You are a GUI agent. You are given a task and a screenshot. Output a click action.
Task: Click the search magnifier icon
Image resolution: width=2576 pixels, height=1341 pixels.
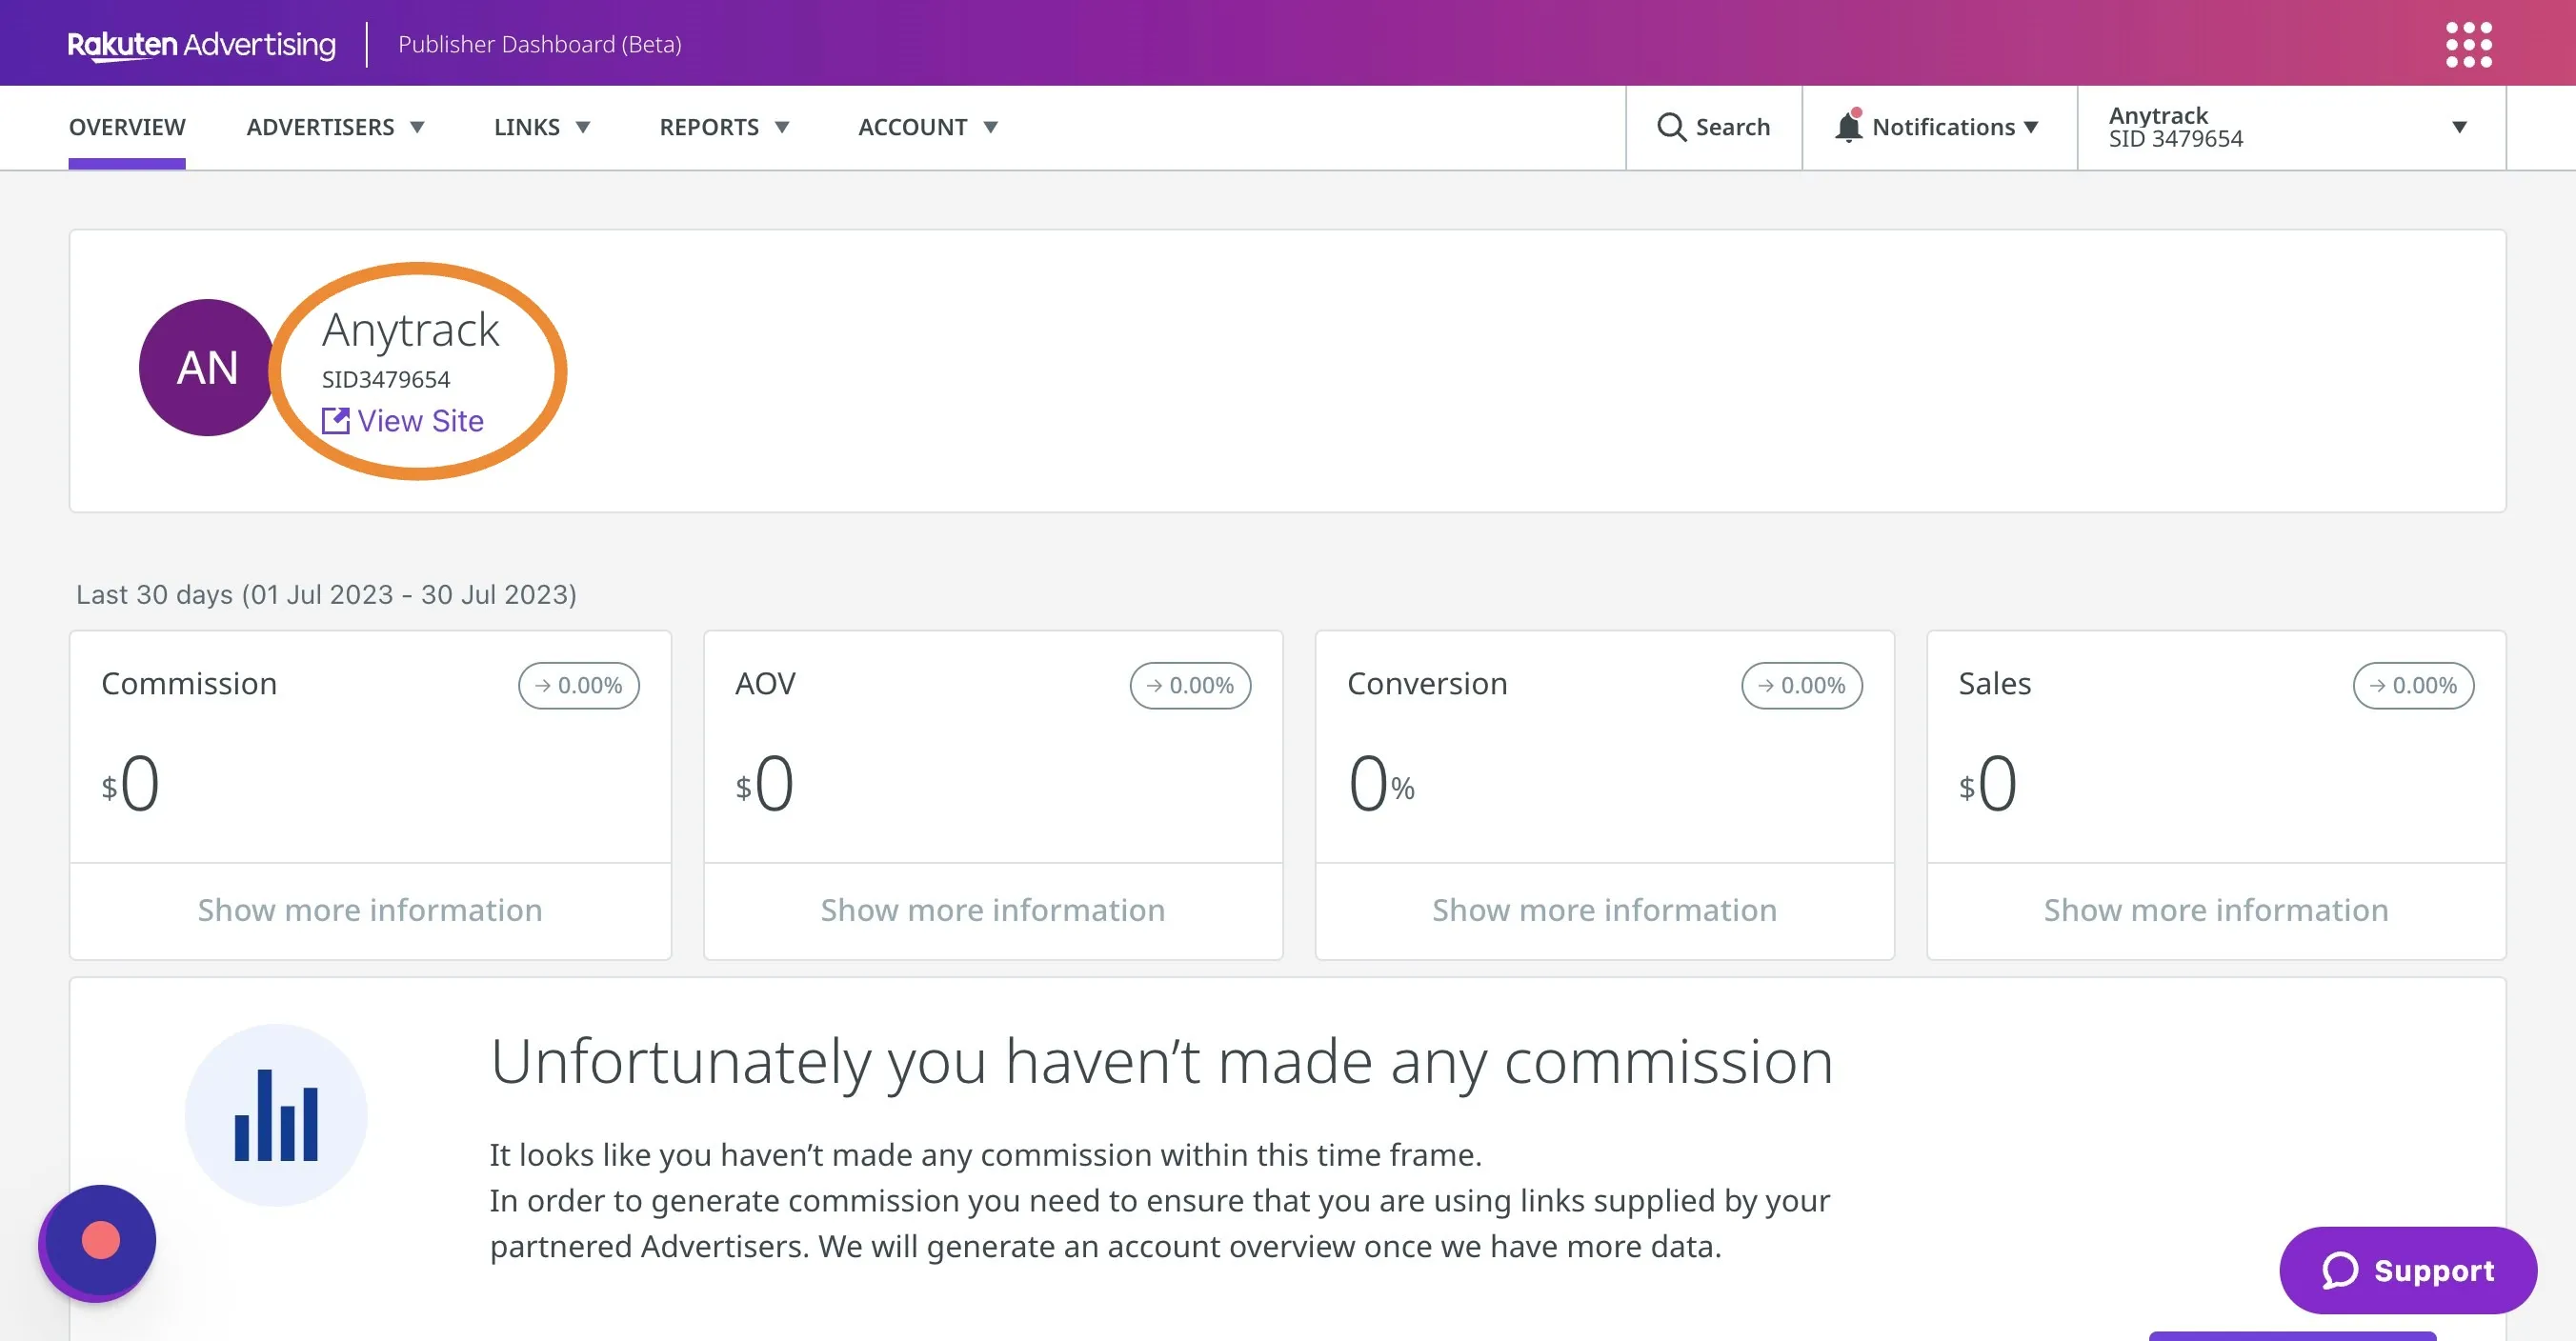coord(1671,127)
